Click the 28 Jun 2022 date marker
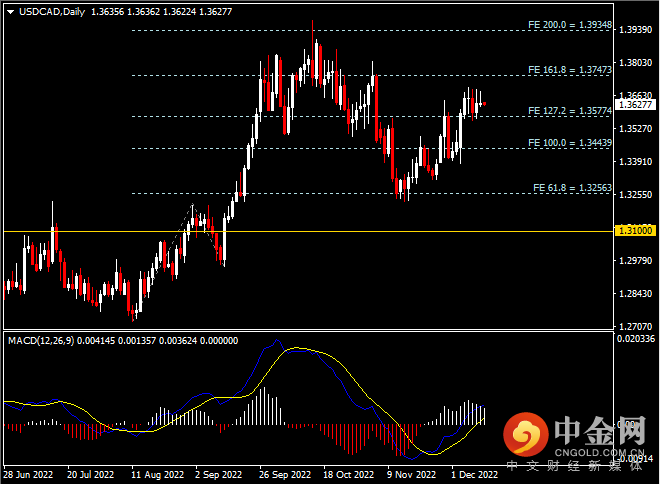This screenshot has width=660, height=484. tap(27, 476)
